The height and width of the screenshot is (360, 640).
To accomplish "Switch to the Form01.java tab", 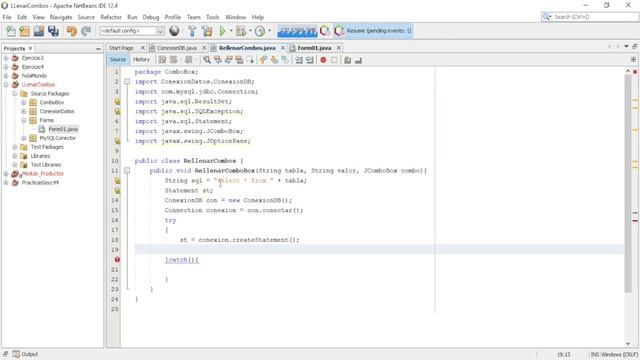I will click(x=314, y=48).
